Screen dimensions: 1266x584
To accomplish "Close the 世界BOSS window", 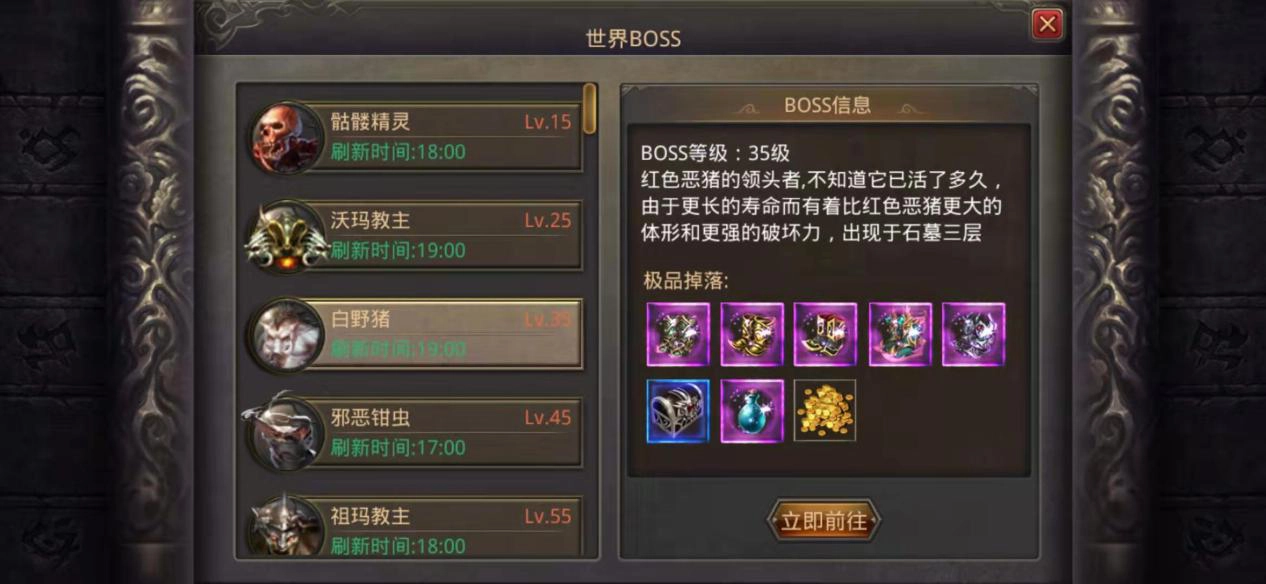I will click(1047, 24).
